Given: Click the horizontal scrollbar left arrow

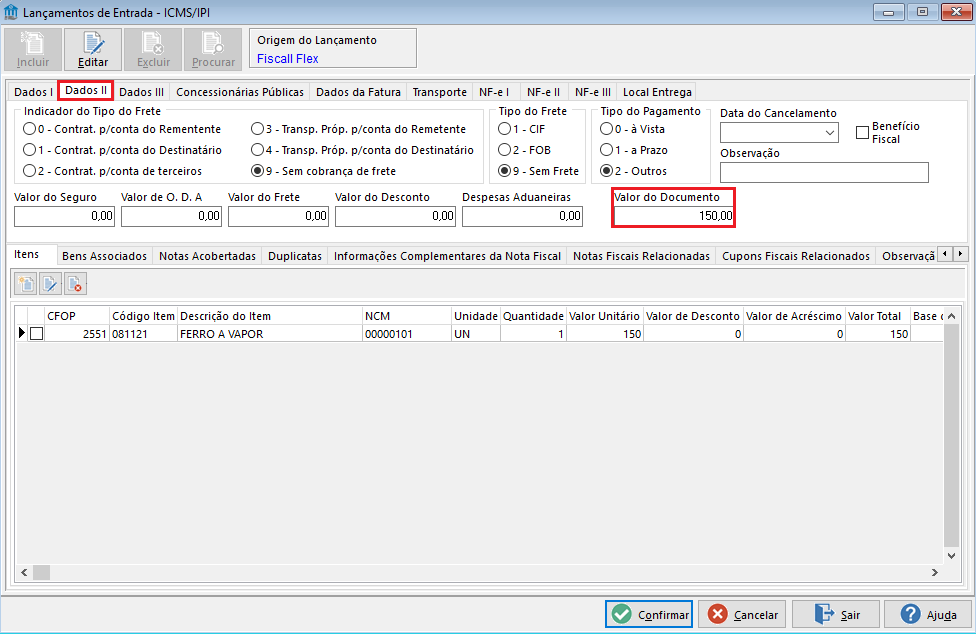Looking at the screenshot, I should 24,572.
